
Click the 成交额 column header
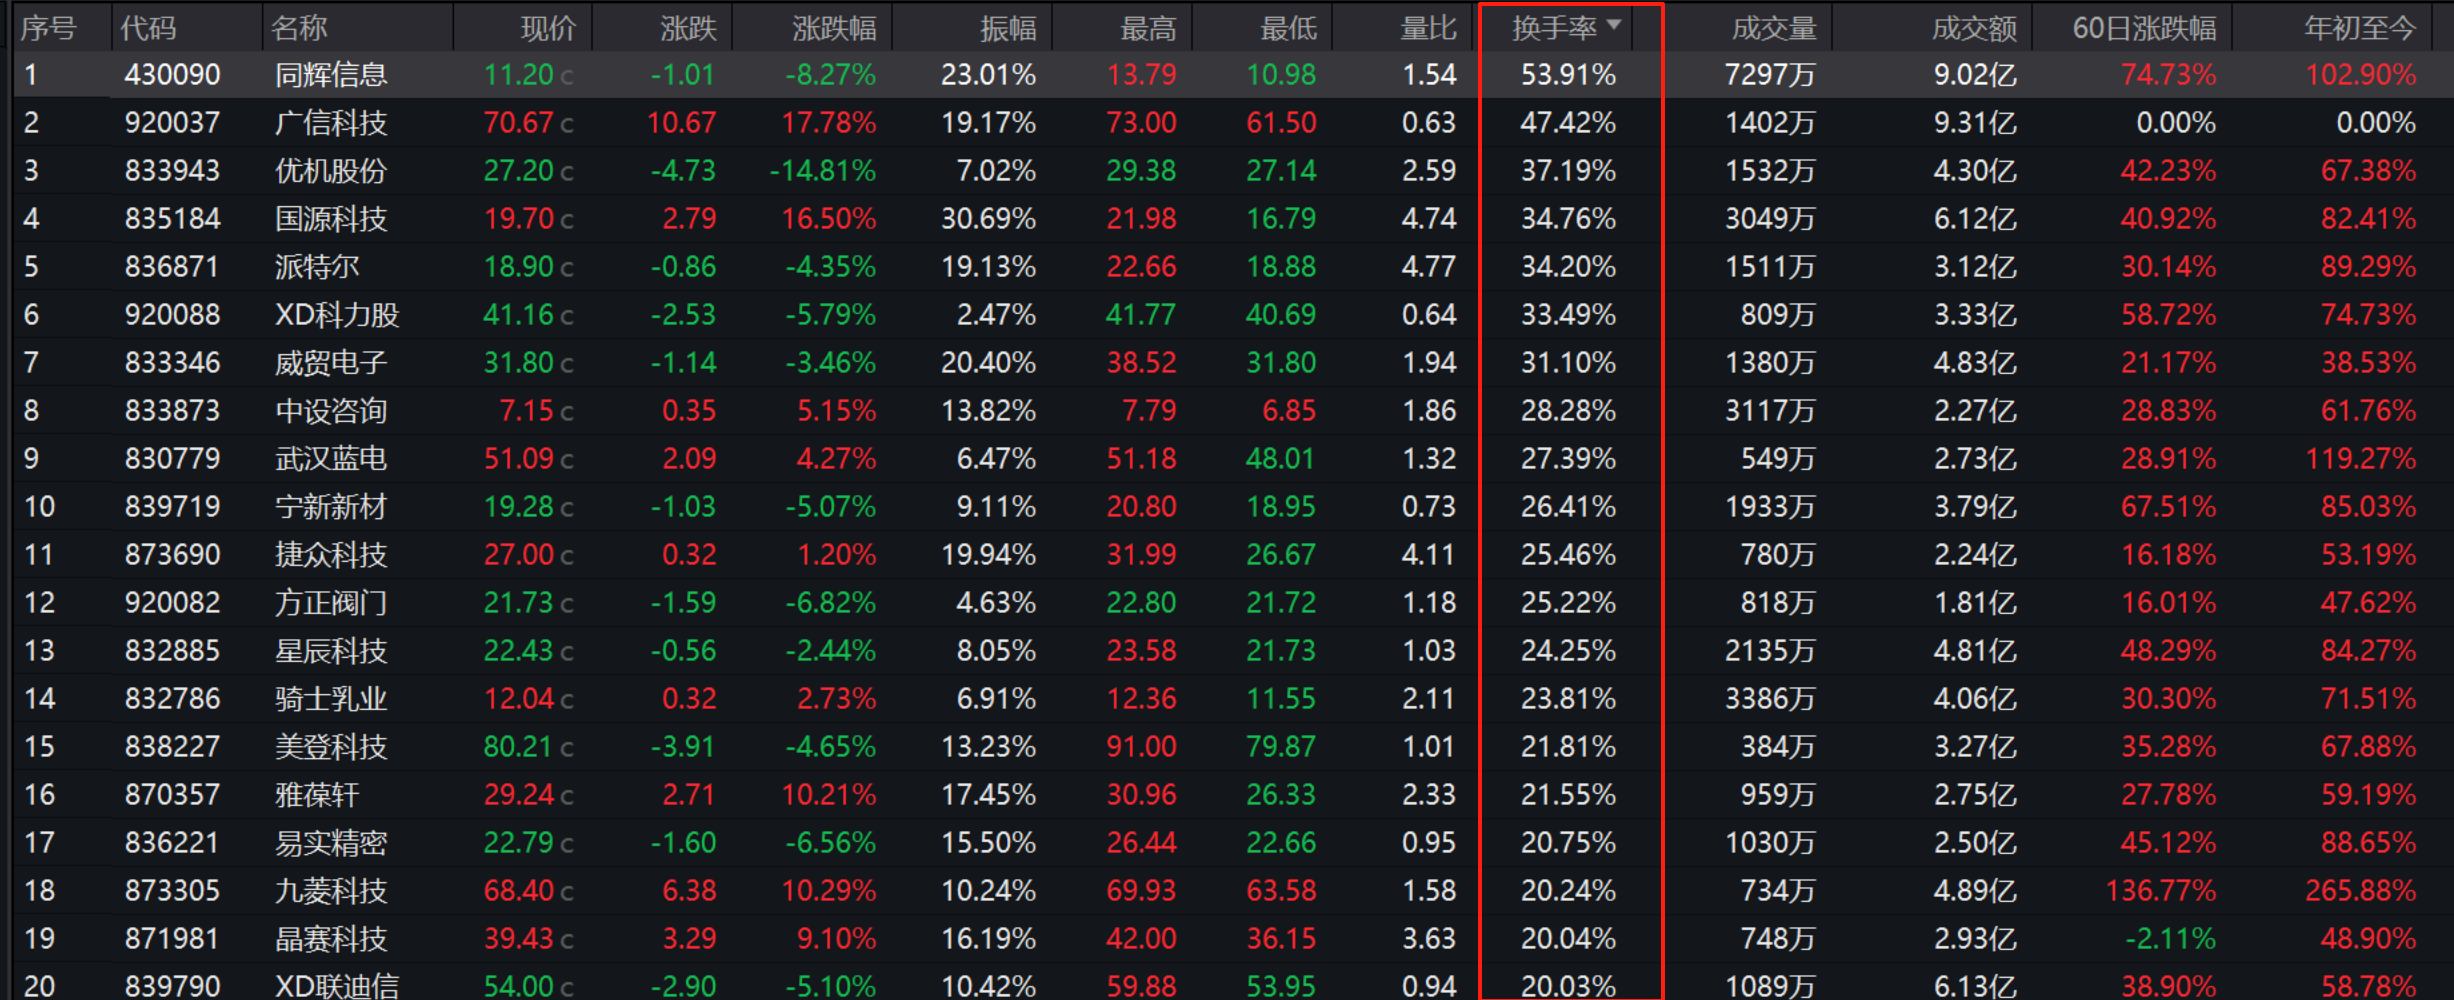[x=1974, y=28]
